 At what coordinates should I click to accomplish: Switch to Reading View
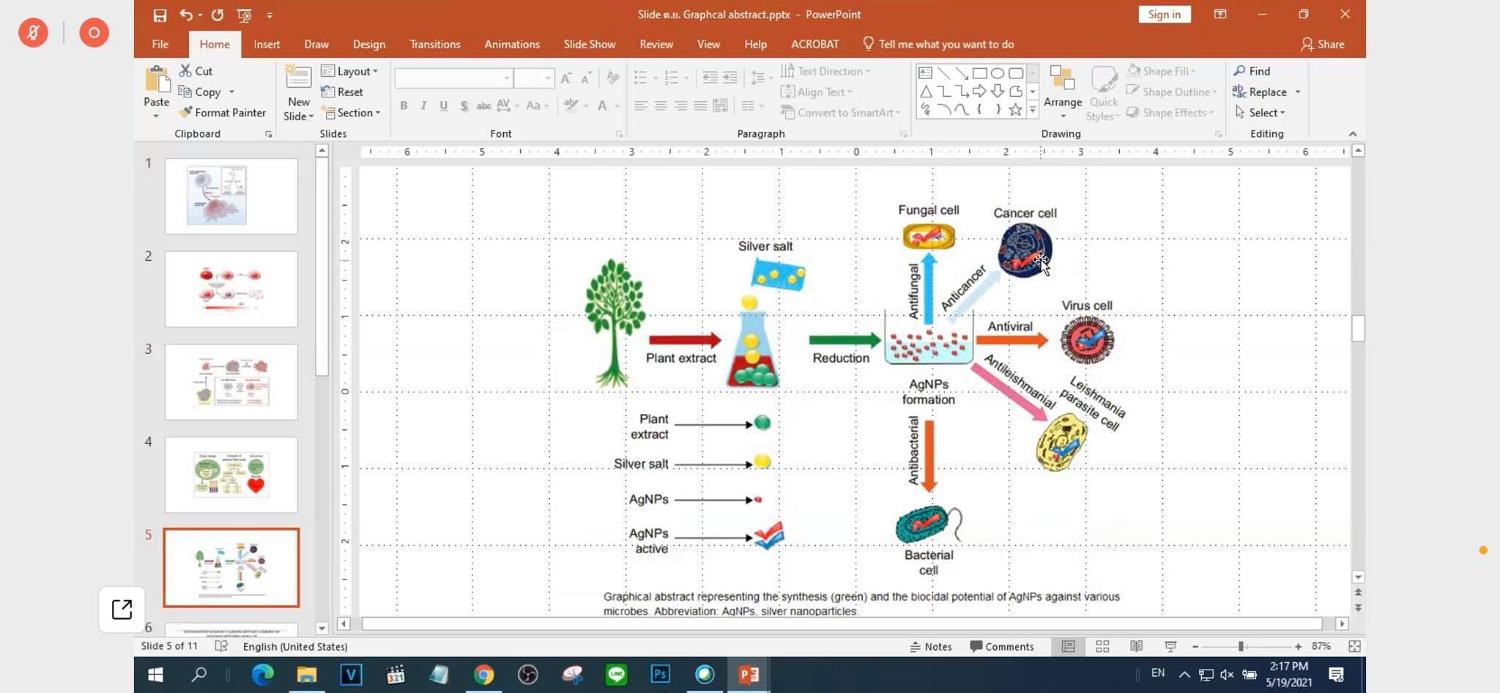tap(1136, 647)
